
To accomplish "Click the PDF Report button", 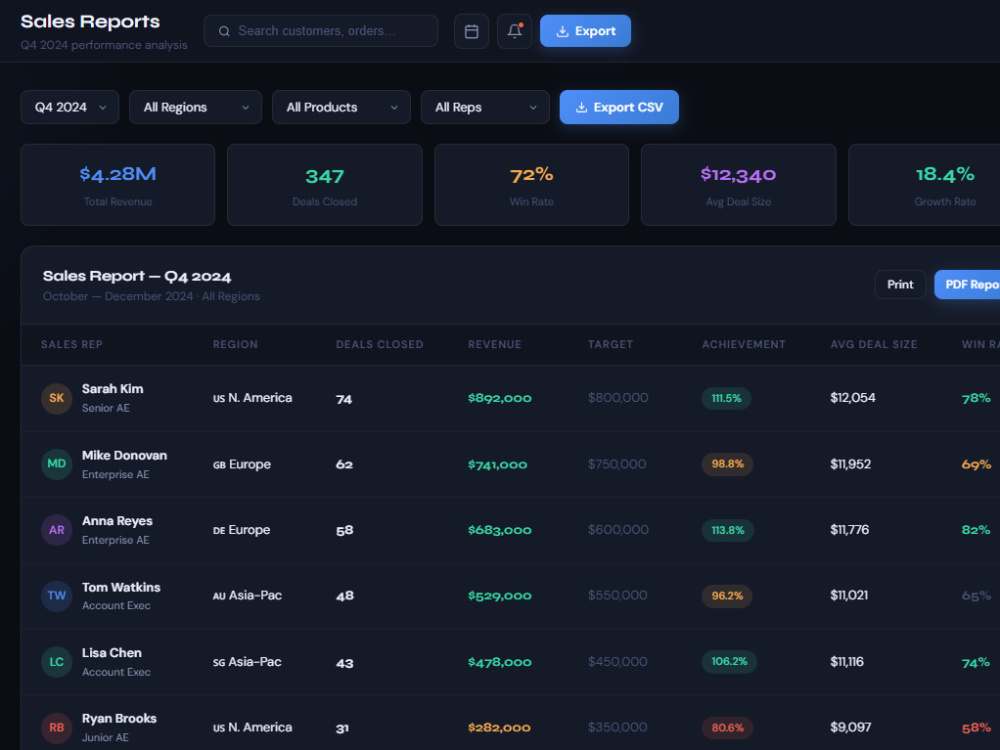I will pyautogui.click(x=967, y=284).
